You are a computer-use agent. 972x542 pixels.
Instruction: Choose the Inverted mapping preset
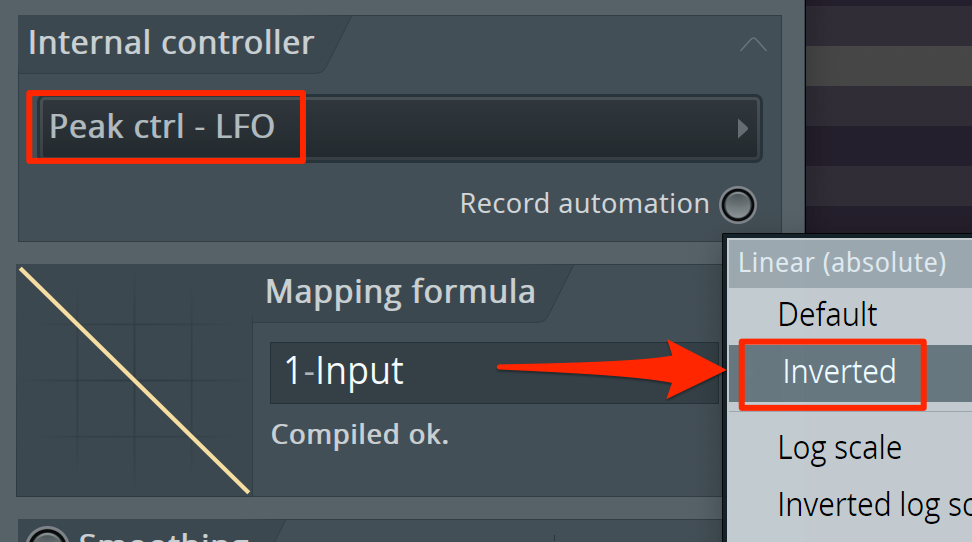tap(839, 371)
